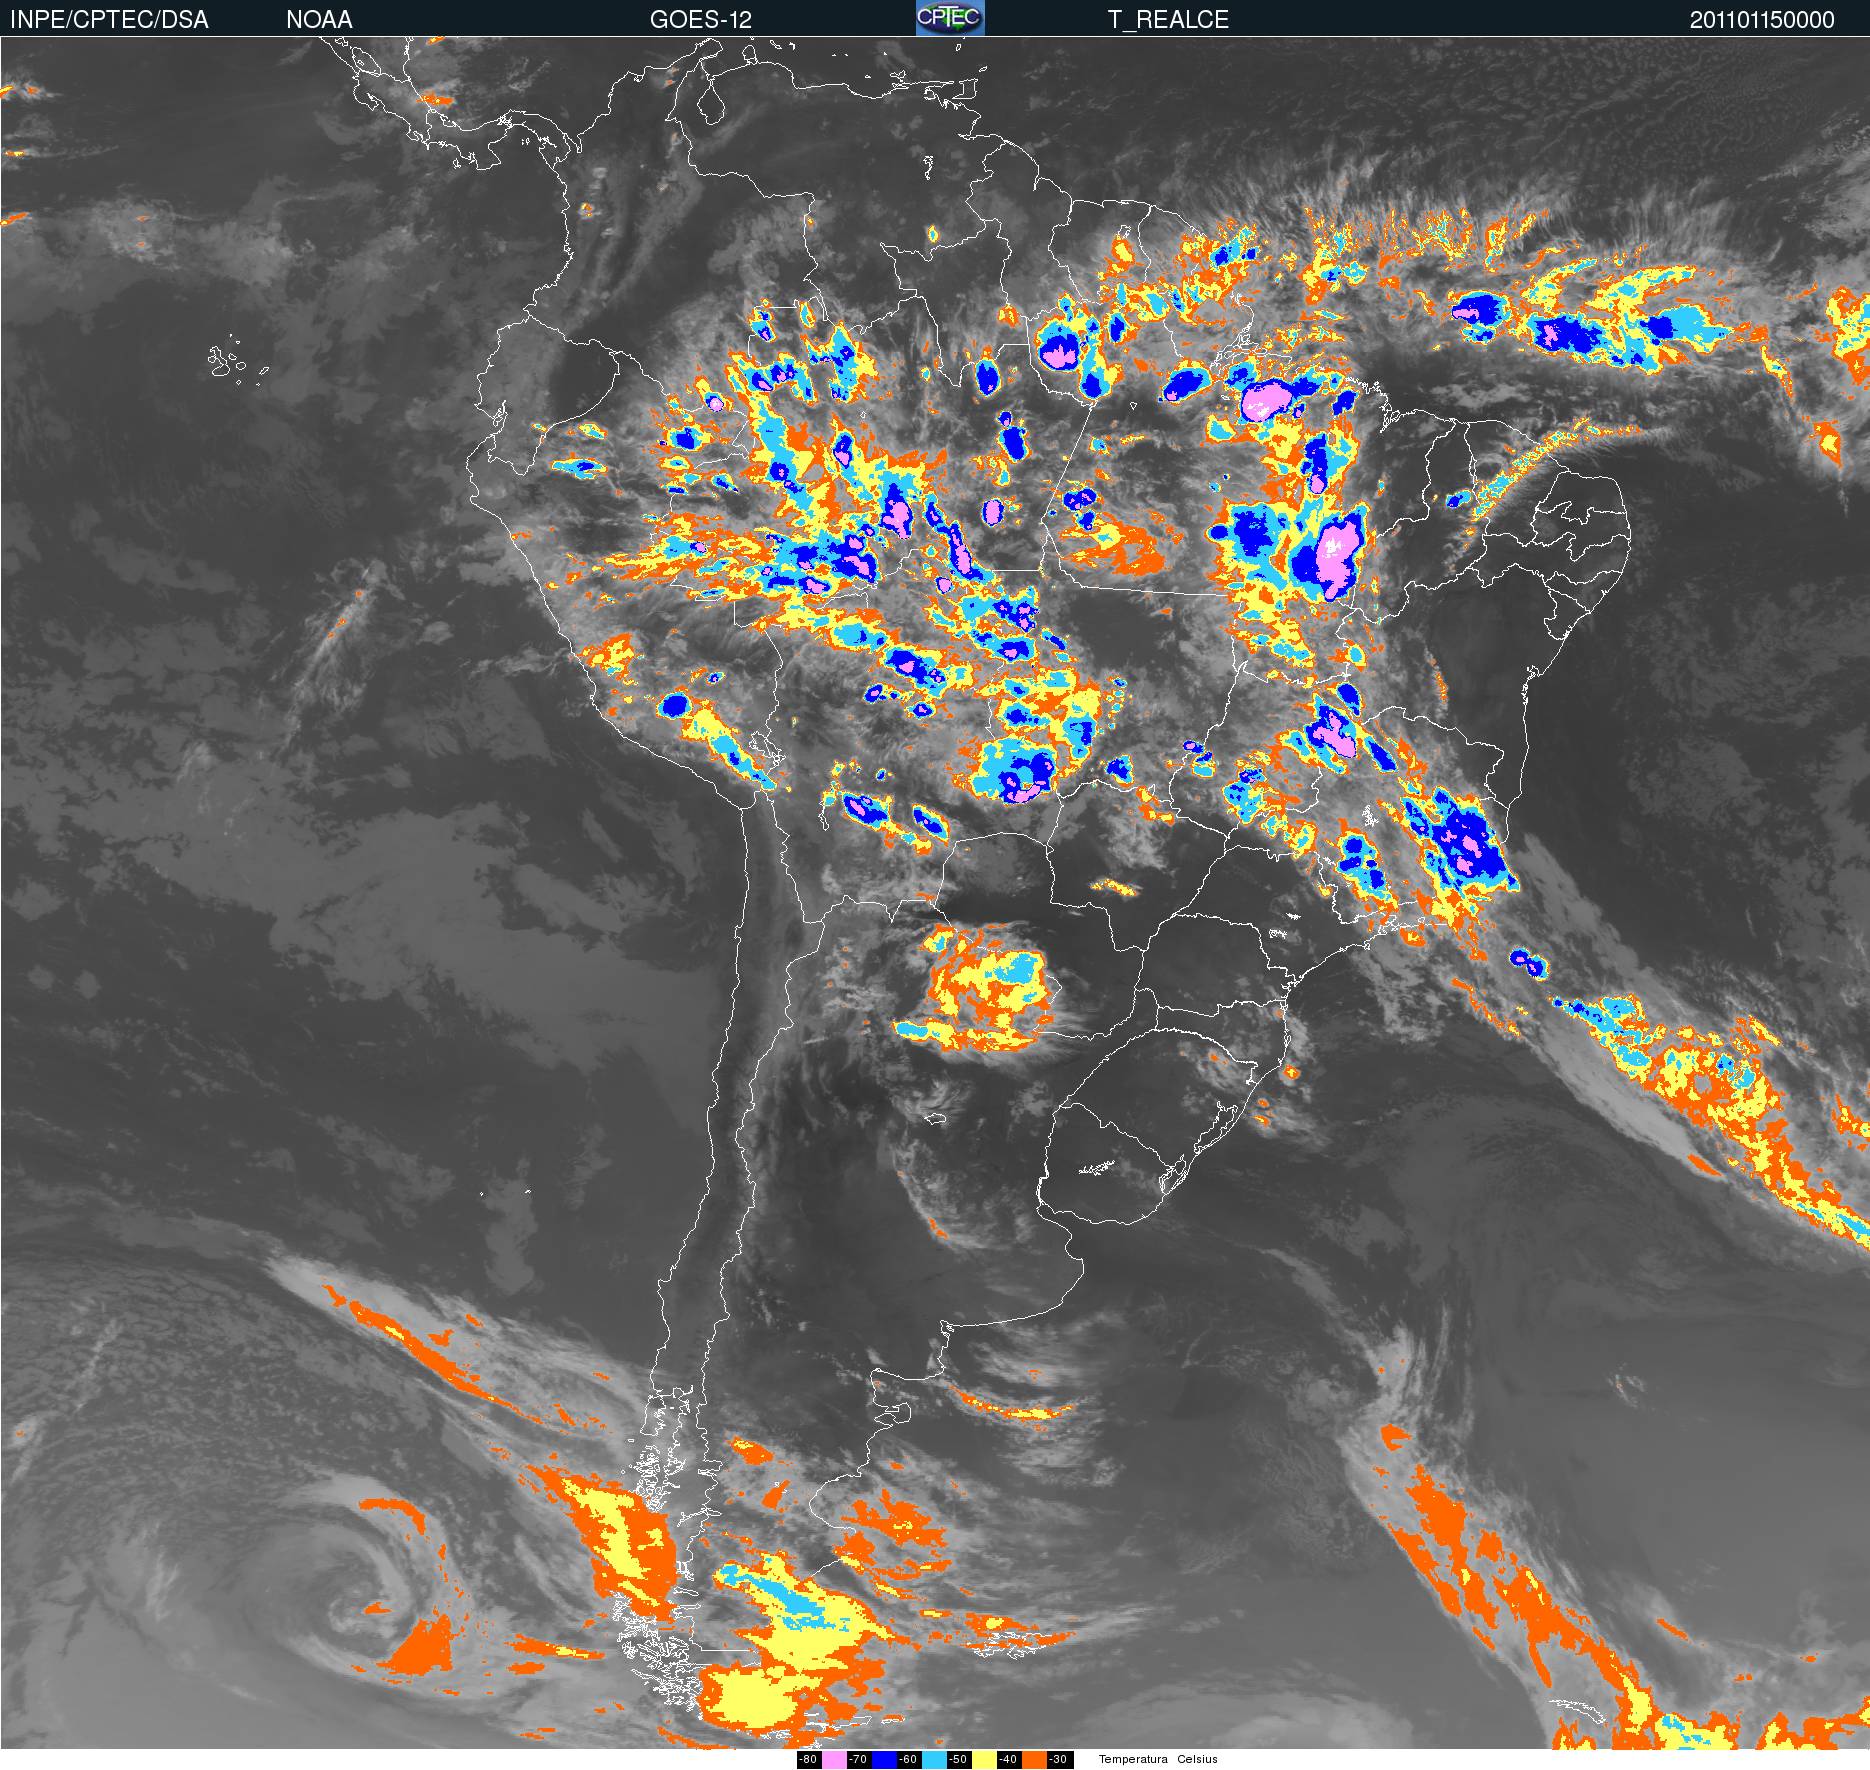Click the -70 legend value

(x=858, y=1760)
